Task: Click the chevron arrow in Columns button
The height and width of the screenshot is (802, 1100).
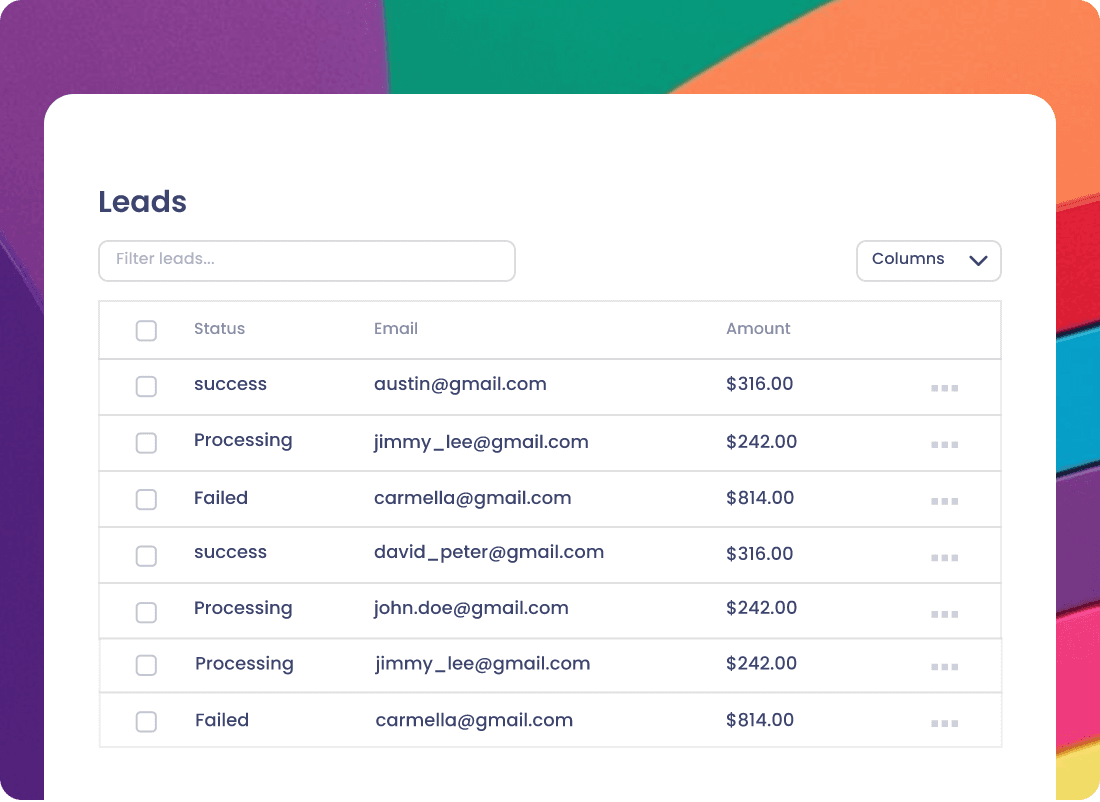Action: click(x=978, y=260)
